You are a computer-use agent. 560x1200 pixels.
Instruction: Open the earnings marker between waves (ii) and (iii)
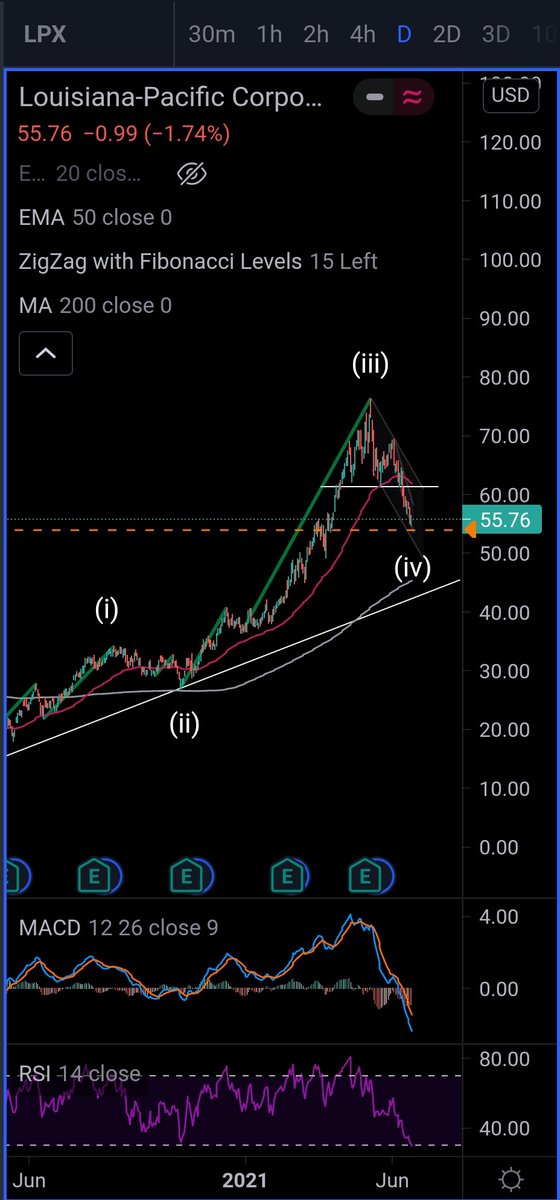click(288, 878)
